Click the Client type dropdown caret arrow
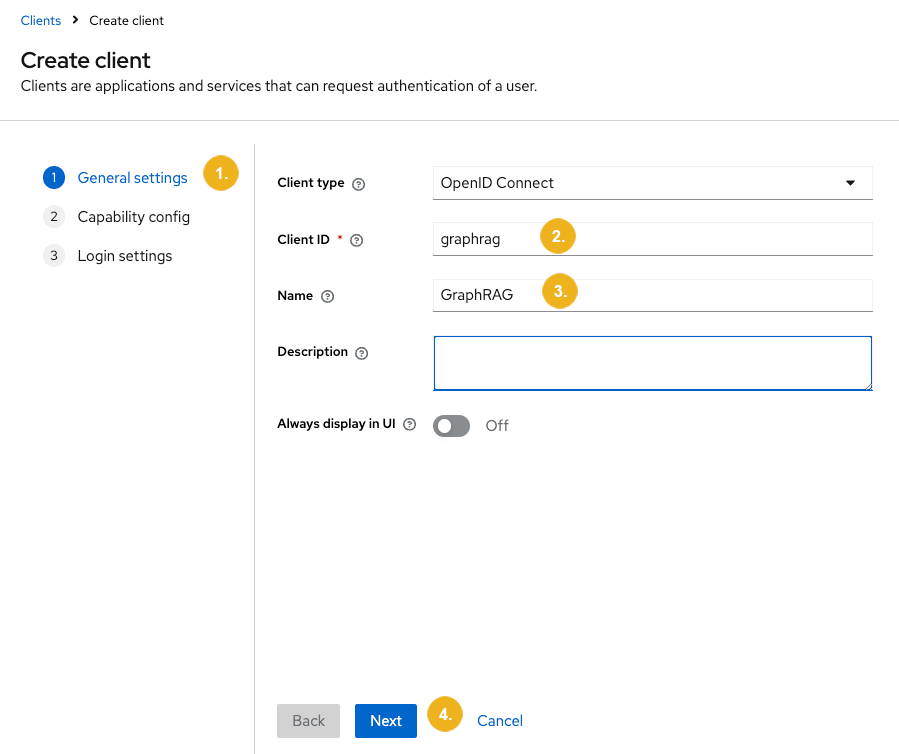Image resolution: width=899 pixels, height=754 pixels. coord(850,183)
